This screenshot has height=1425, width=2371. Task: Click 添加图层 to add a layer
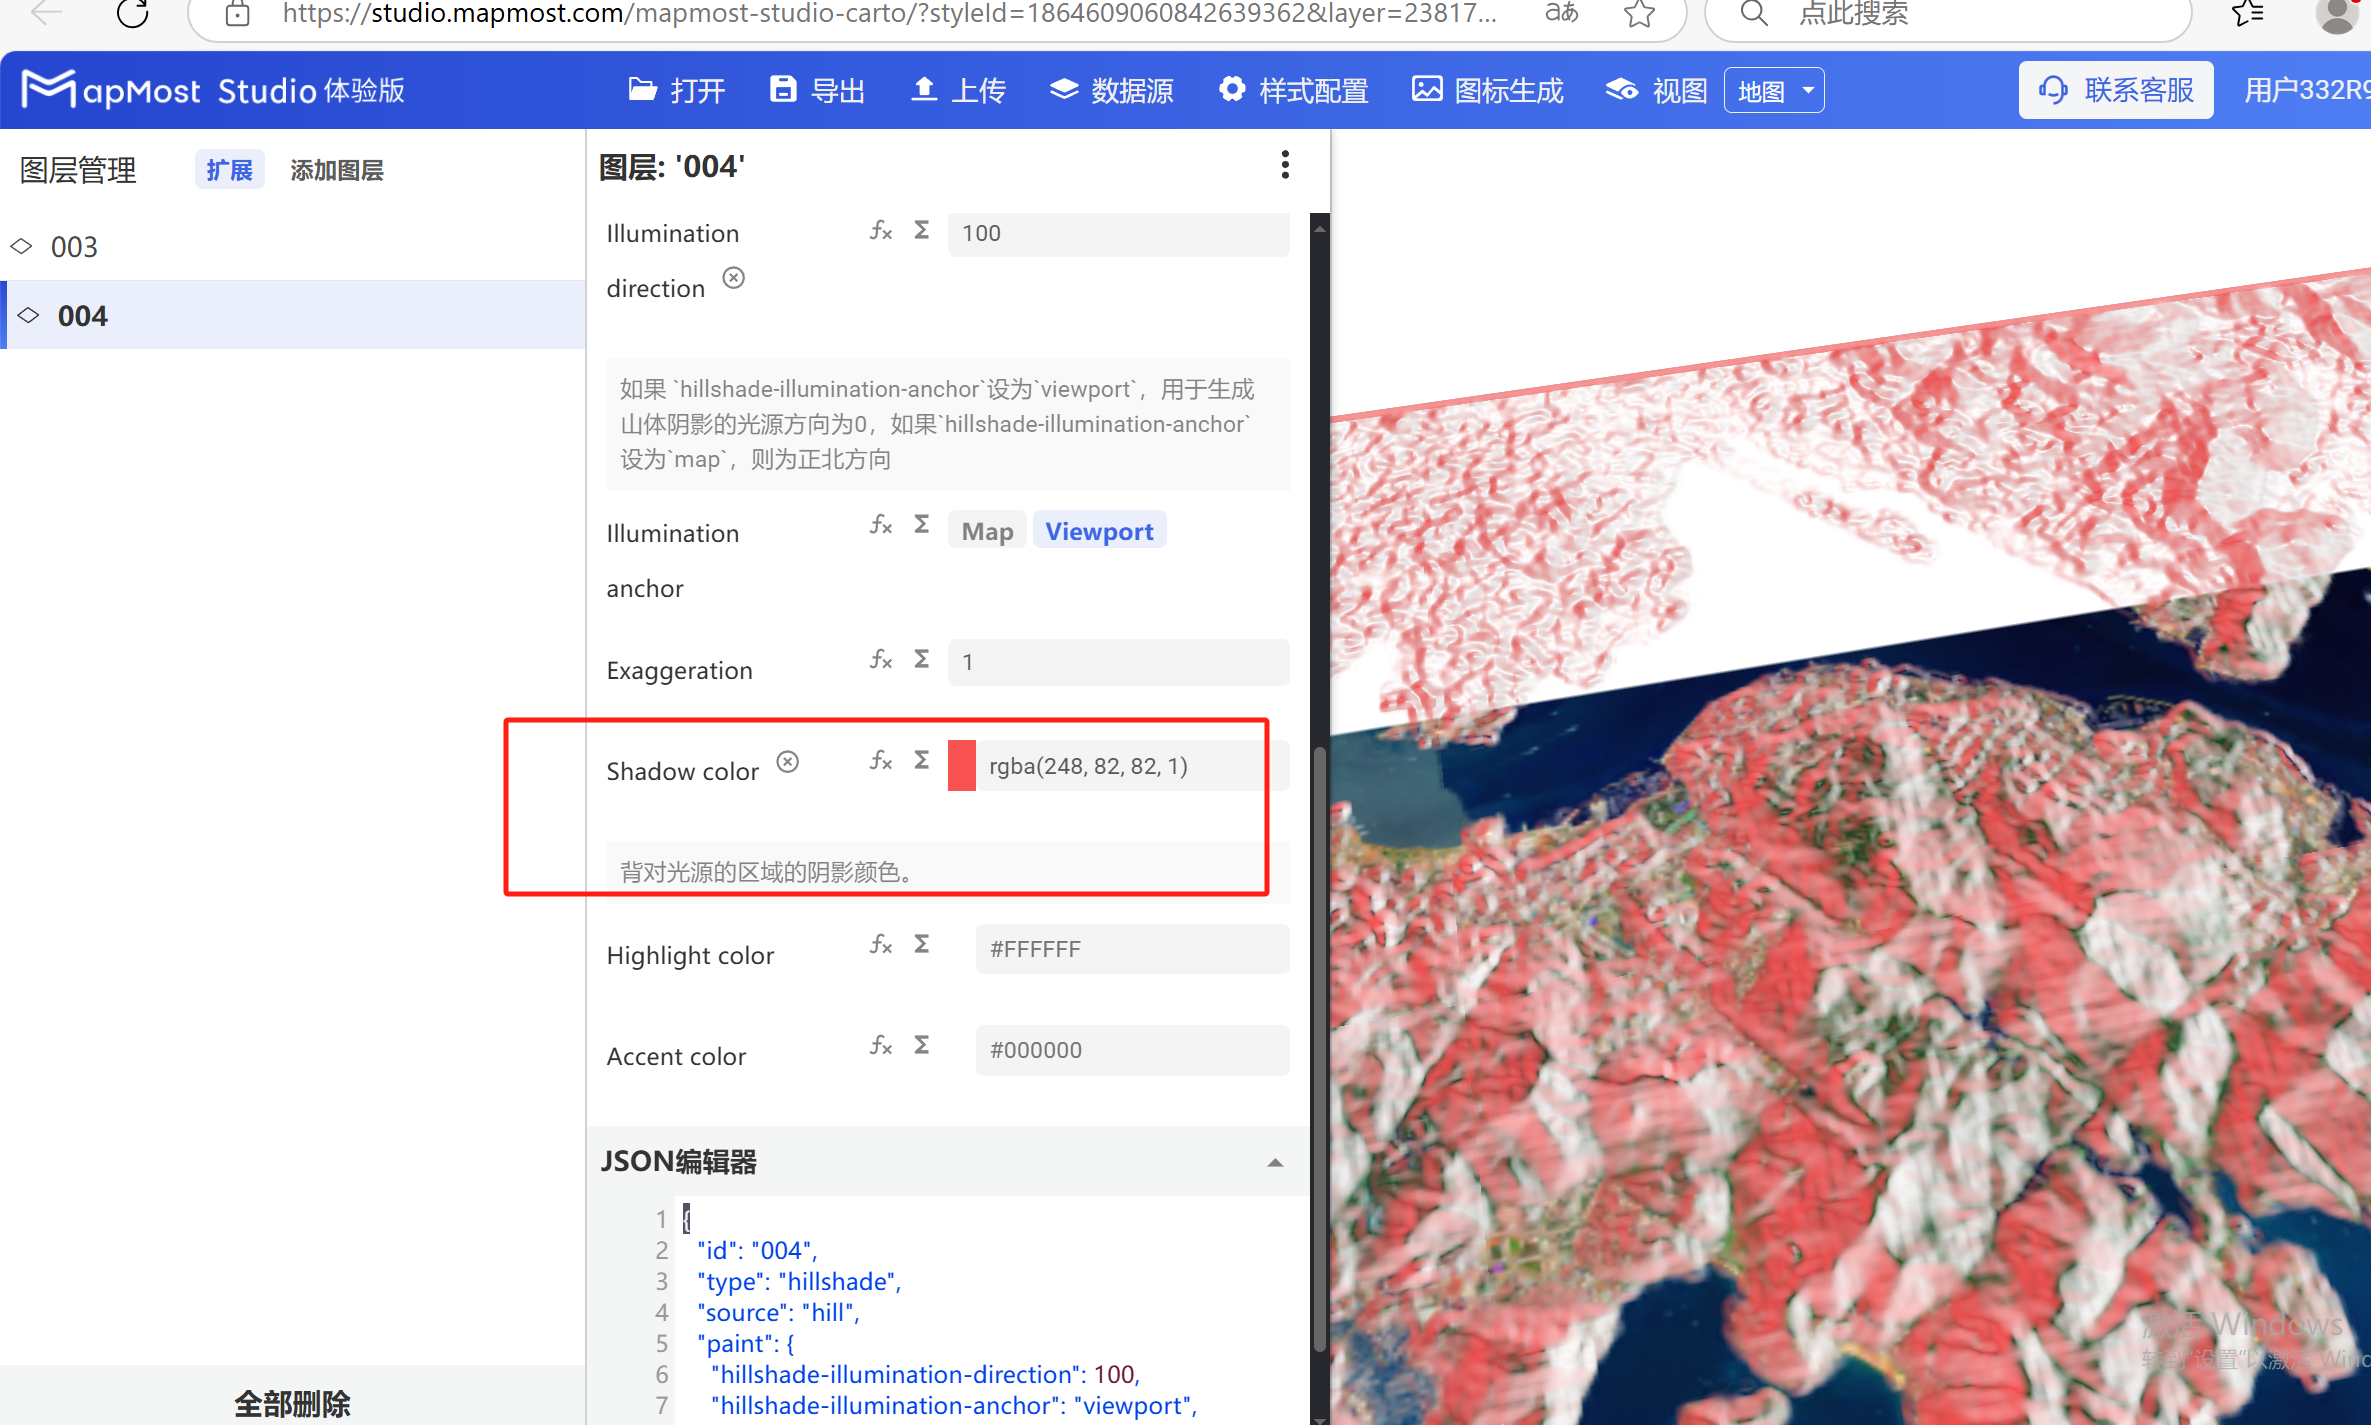tap(337, 170)
